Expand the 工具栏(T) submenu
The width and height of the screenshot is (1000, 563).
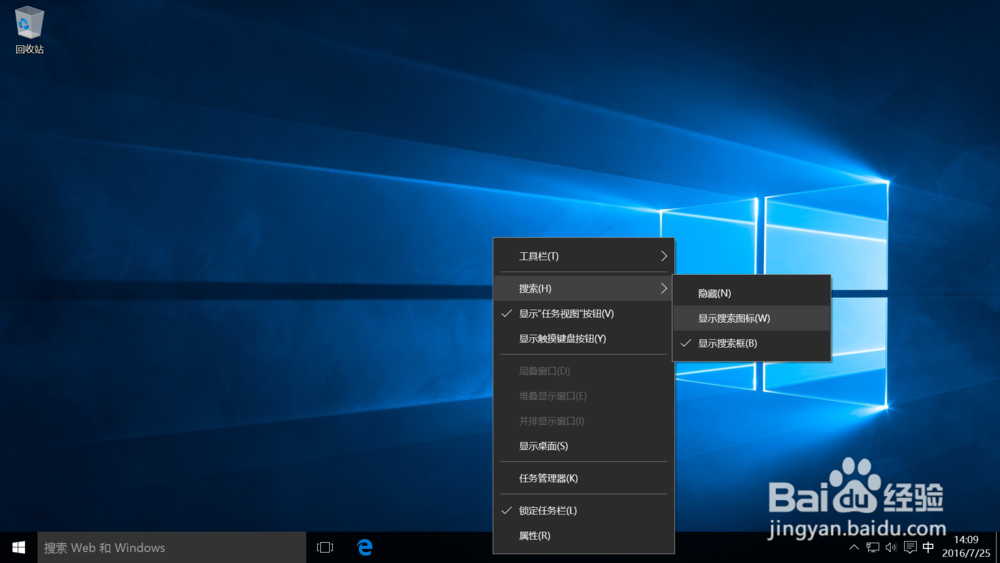pyautogui.click(x=584, y=256)
